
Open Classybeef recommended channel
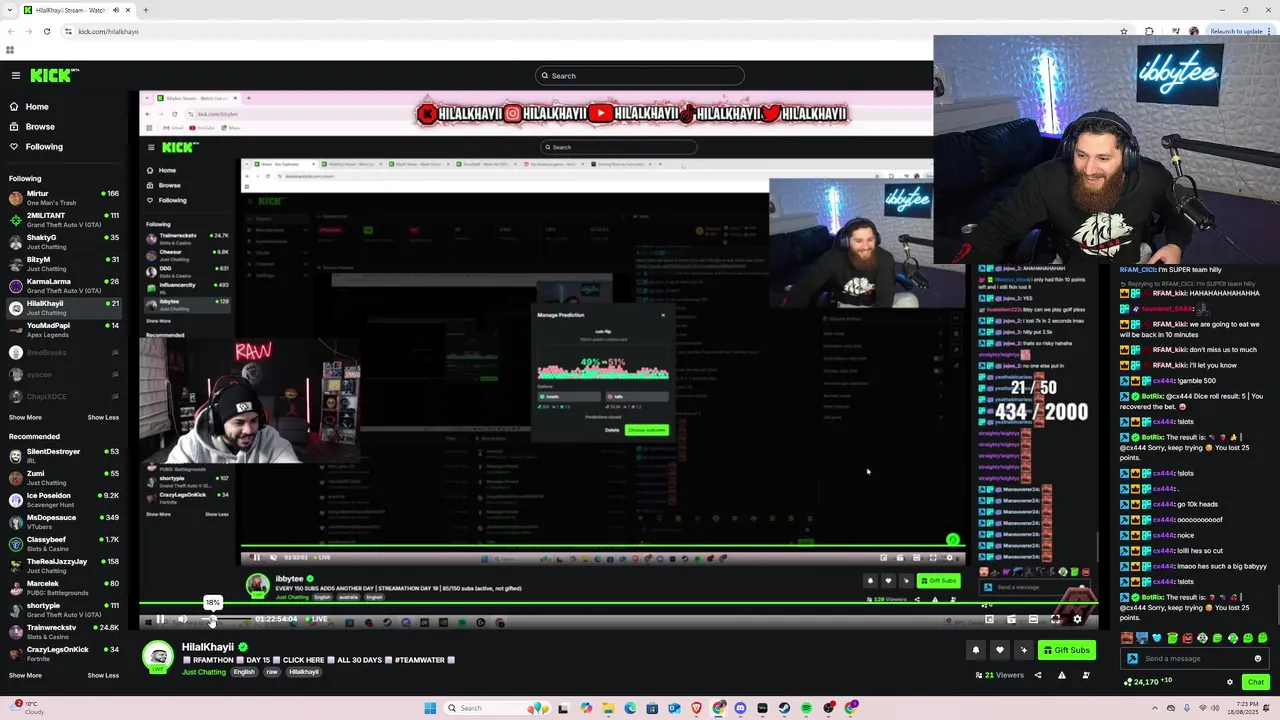click(x=64, y=543)
